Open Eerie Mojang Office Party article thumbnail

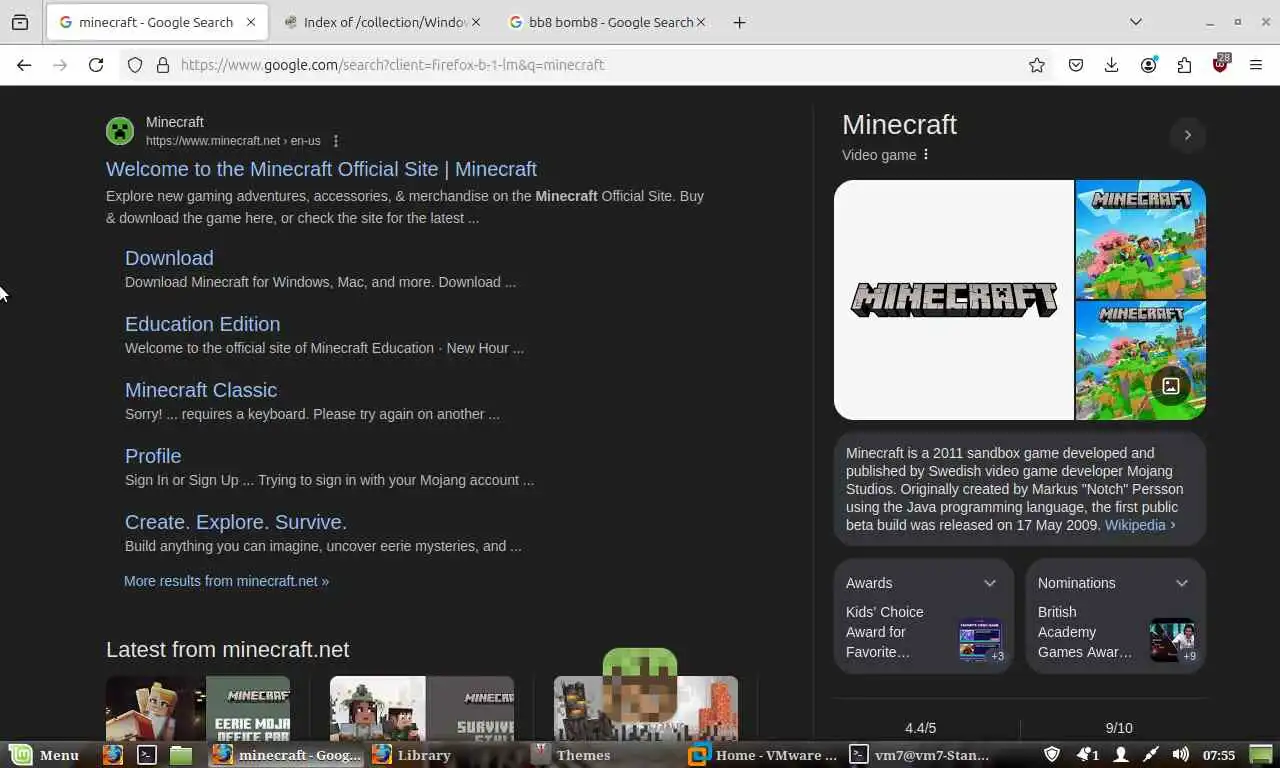pos(198,709)
